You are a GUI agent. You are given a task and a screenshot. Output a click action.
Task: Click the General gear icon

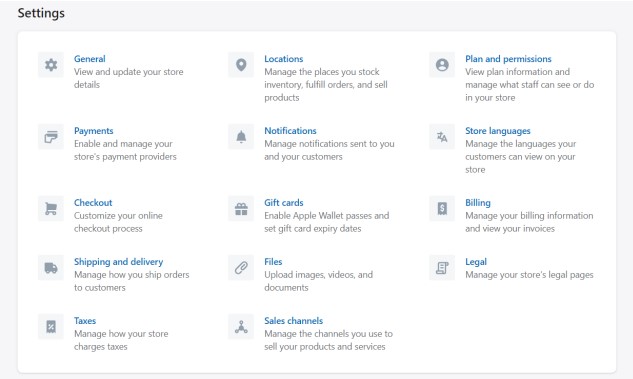[51, 65]
